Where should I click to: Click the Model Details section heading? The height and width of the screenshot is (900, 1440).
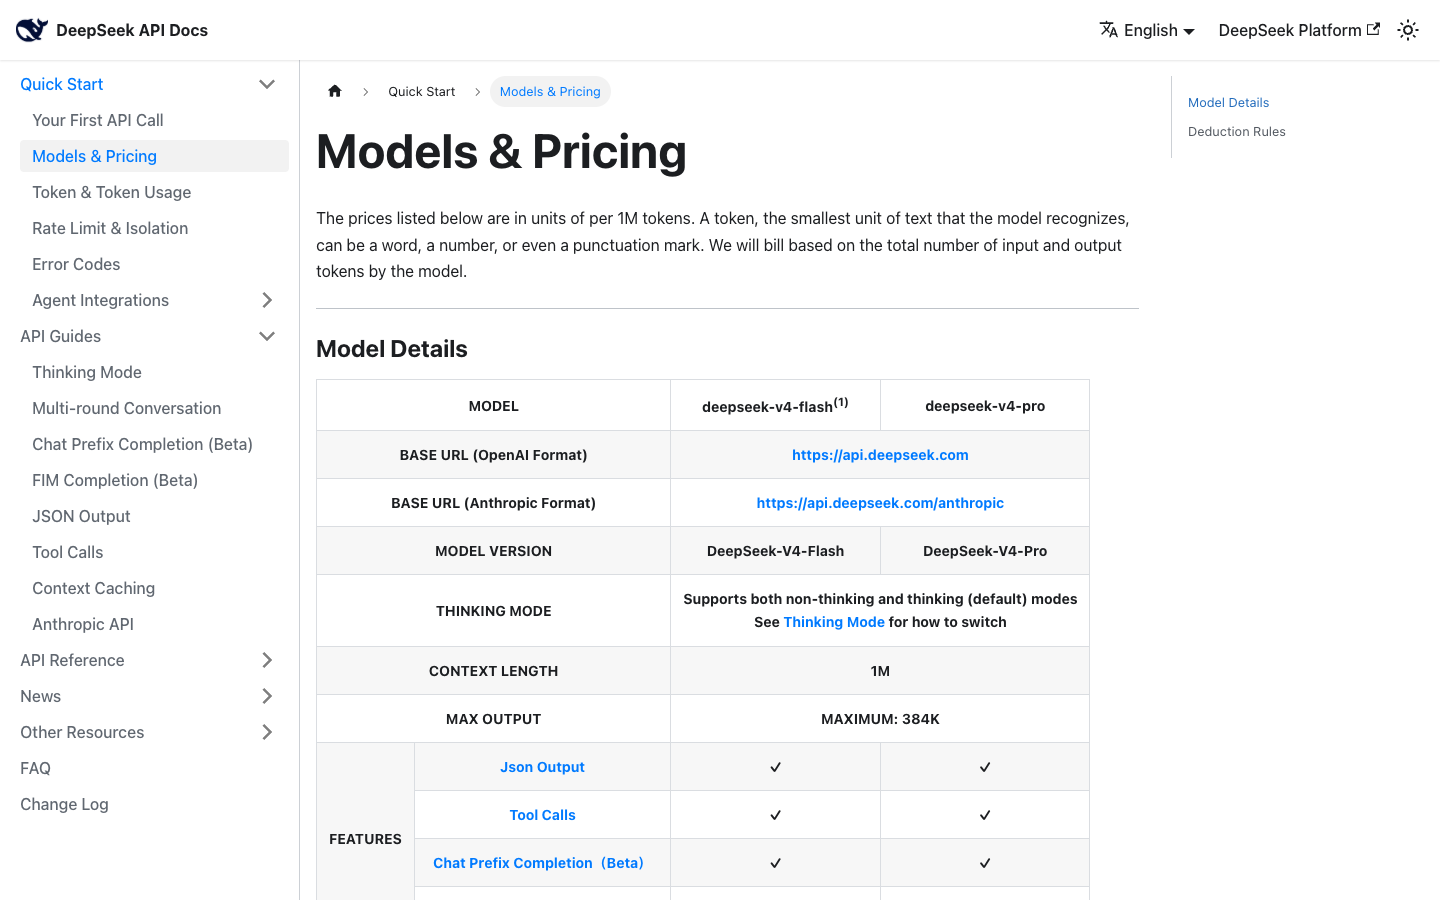point(392,349)
